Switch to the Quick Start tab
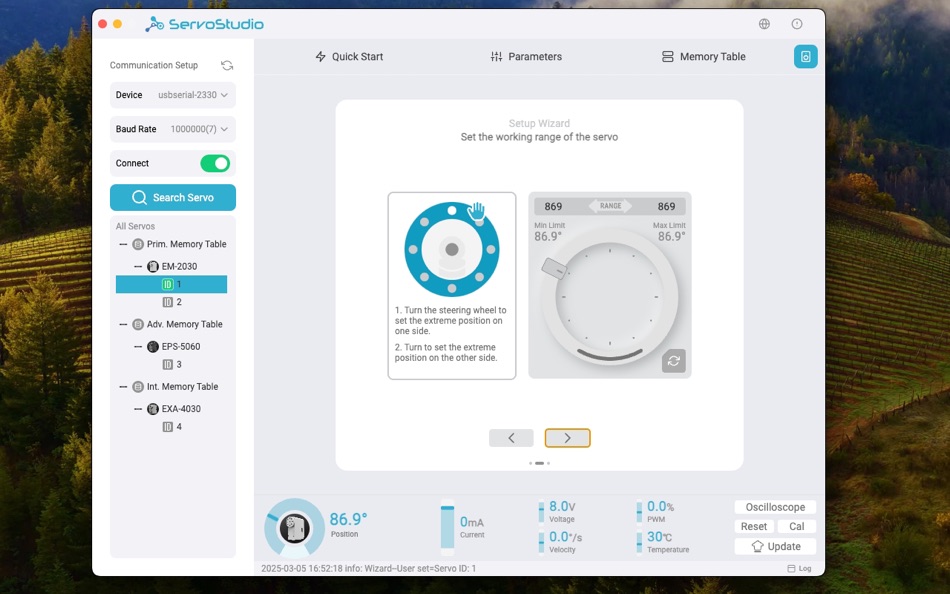The width and height of the screenshot is (950, 594). pyautogui.click(x=349, y=56)
